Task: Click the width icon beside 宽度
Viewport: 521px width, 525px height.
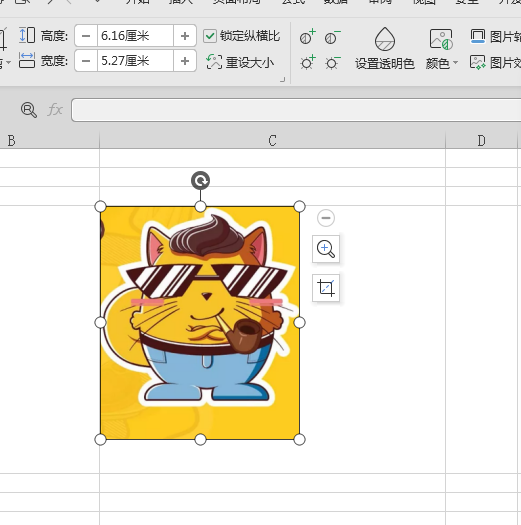Action: click(27, 61)
